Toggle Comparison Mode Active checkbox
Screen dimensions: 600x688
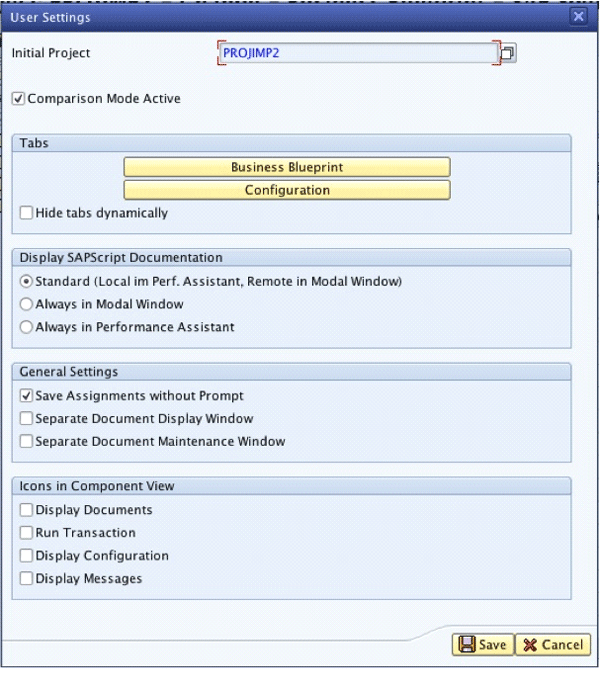point(18,99)
